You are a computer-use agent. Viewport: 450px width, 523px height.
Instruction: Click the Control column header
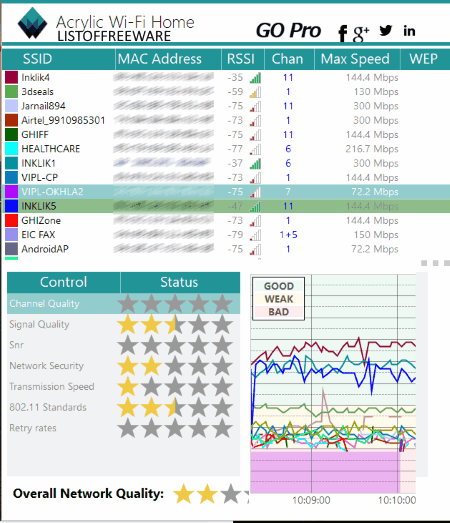[63, 282]
